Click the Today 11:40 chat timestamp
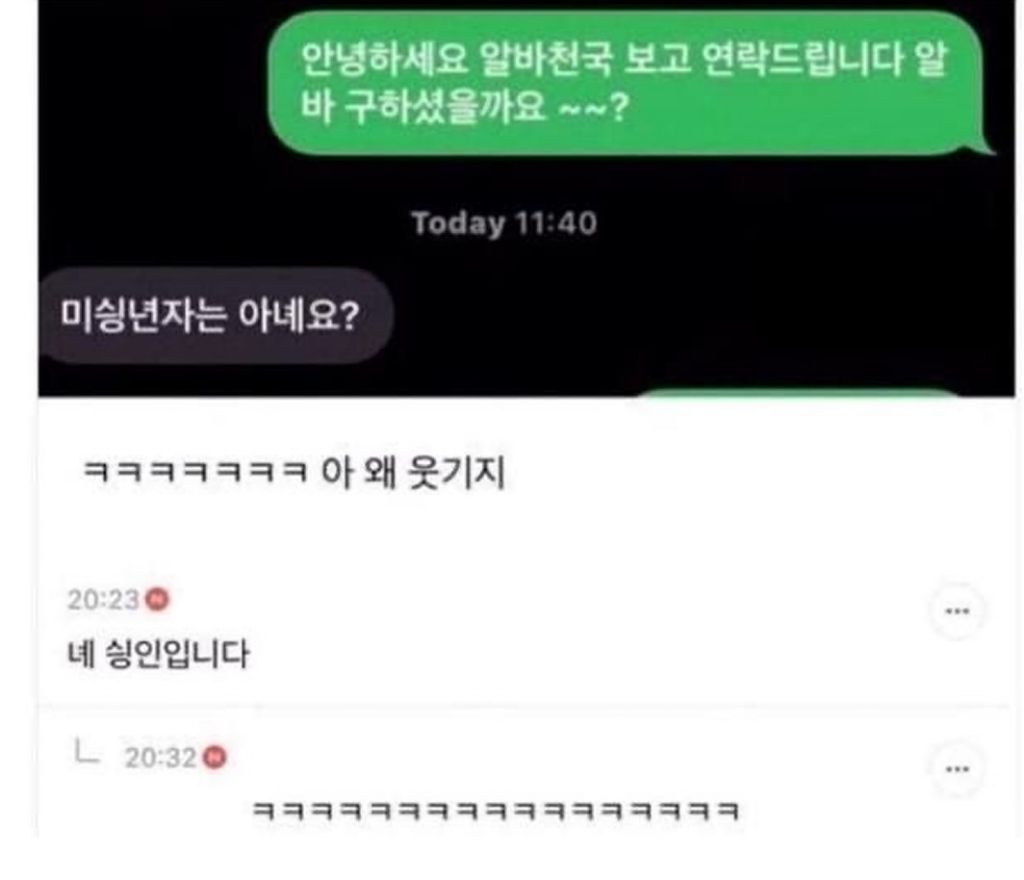Viewport: 1024px width, 880px height. click(504, 223)
